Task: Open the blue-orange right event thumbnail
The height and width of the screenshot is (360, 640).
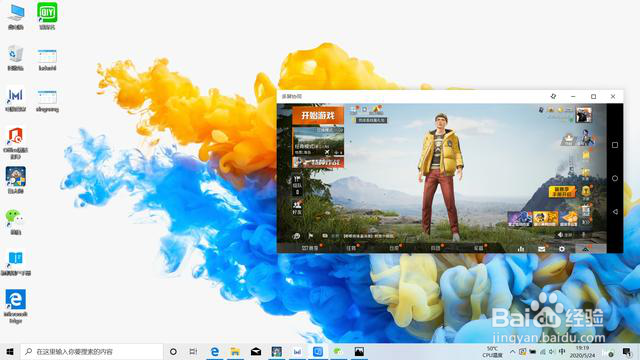Action: tap(569, 219)
